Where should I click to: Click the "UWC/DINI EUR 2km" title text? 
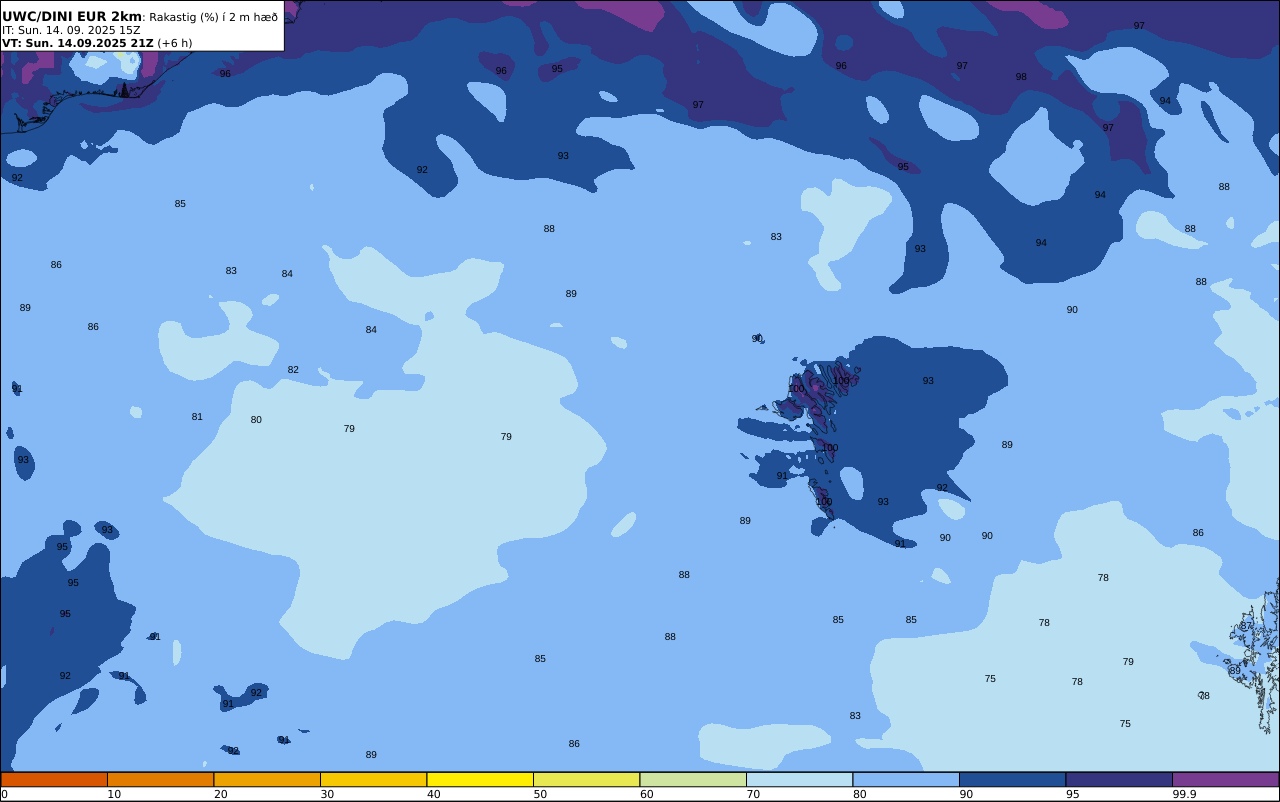coord(72,16)
